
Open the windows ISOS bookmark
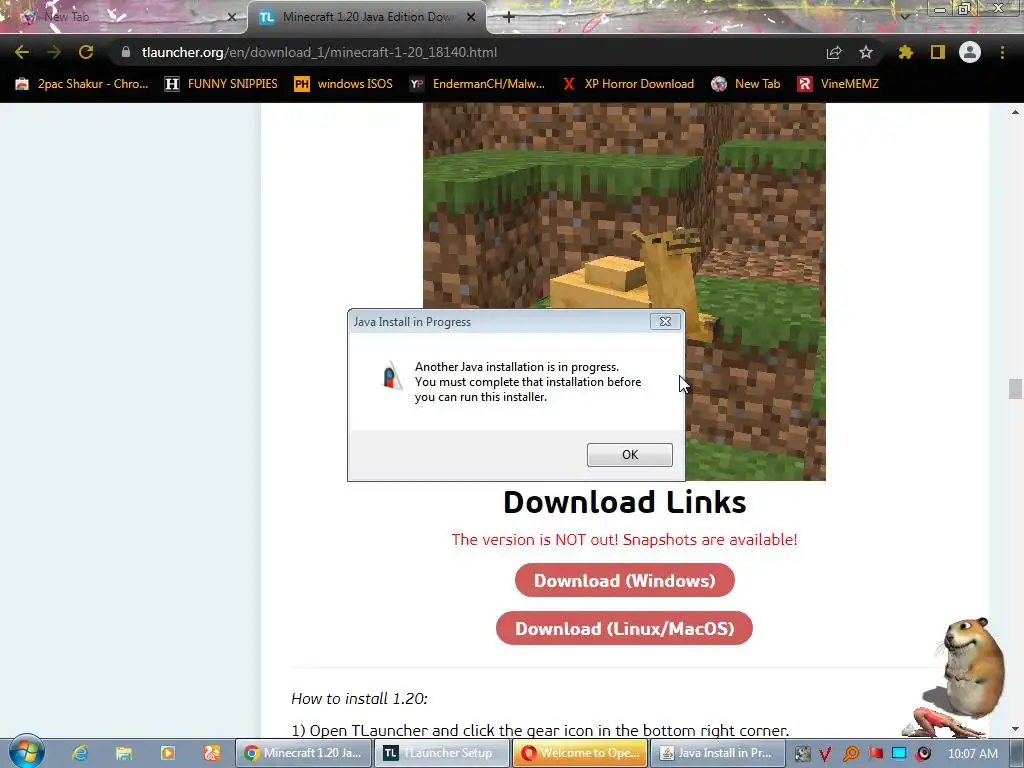coord(344,84)
